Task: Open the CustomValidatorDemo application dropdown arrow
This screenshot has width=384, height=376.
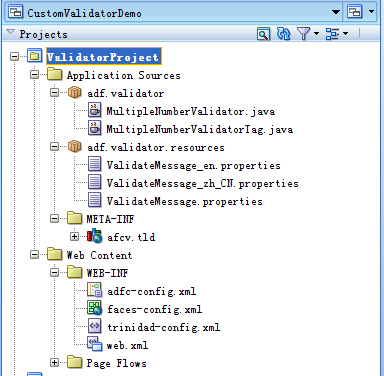Action: click(336, 12)
